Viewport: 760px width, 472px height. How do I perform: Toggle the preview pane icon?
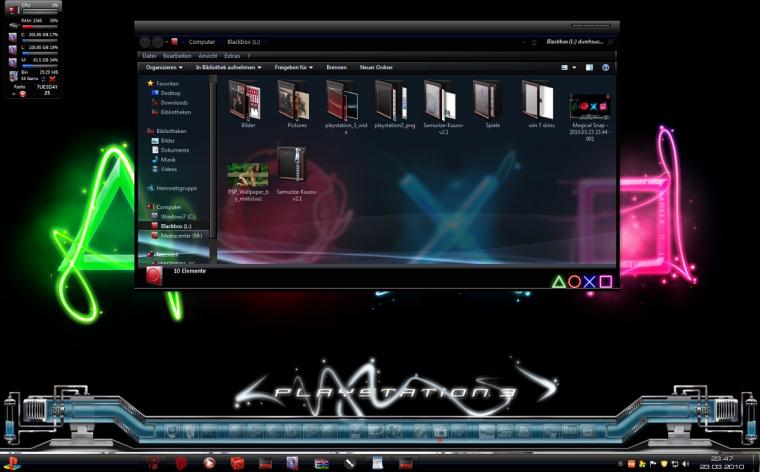click(x=589, y=67)
